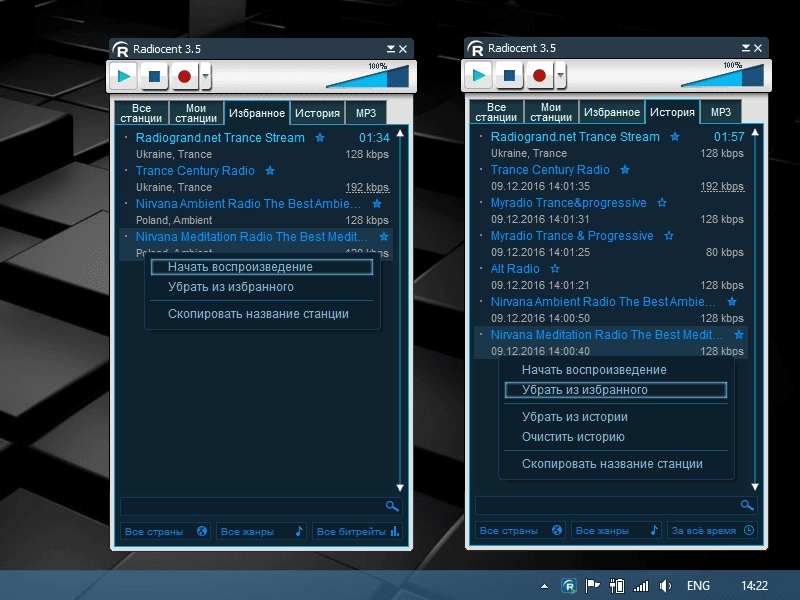
Task: Choose Убрать из избранного in right context menu
Action: point(615,390)
